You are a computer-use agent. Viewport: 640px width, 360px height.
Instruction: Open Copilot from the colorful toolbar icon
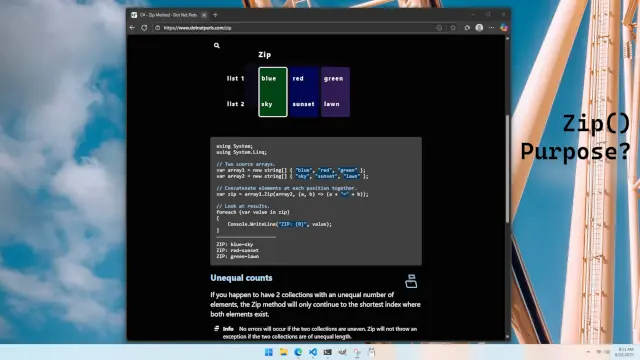click(504, 28)
